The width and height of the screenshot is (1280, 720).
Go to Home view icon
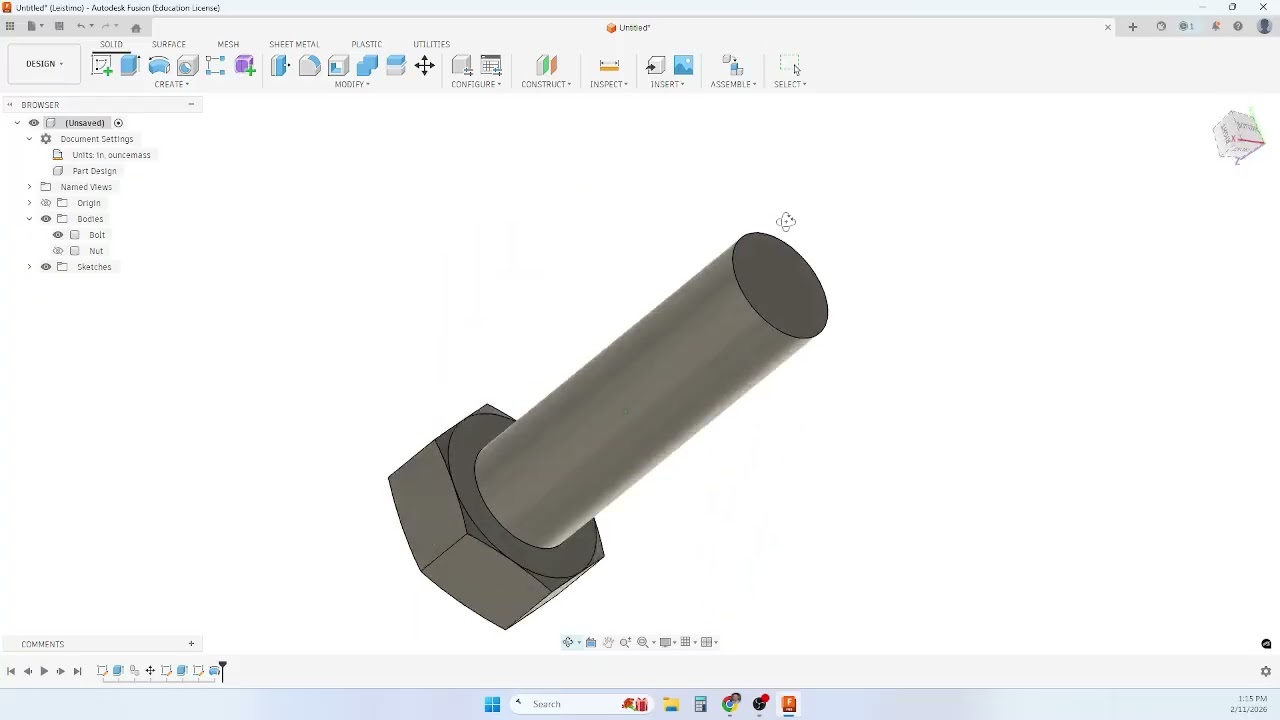pyautogui.click(x=136, y=28)
